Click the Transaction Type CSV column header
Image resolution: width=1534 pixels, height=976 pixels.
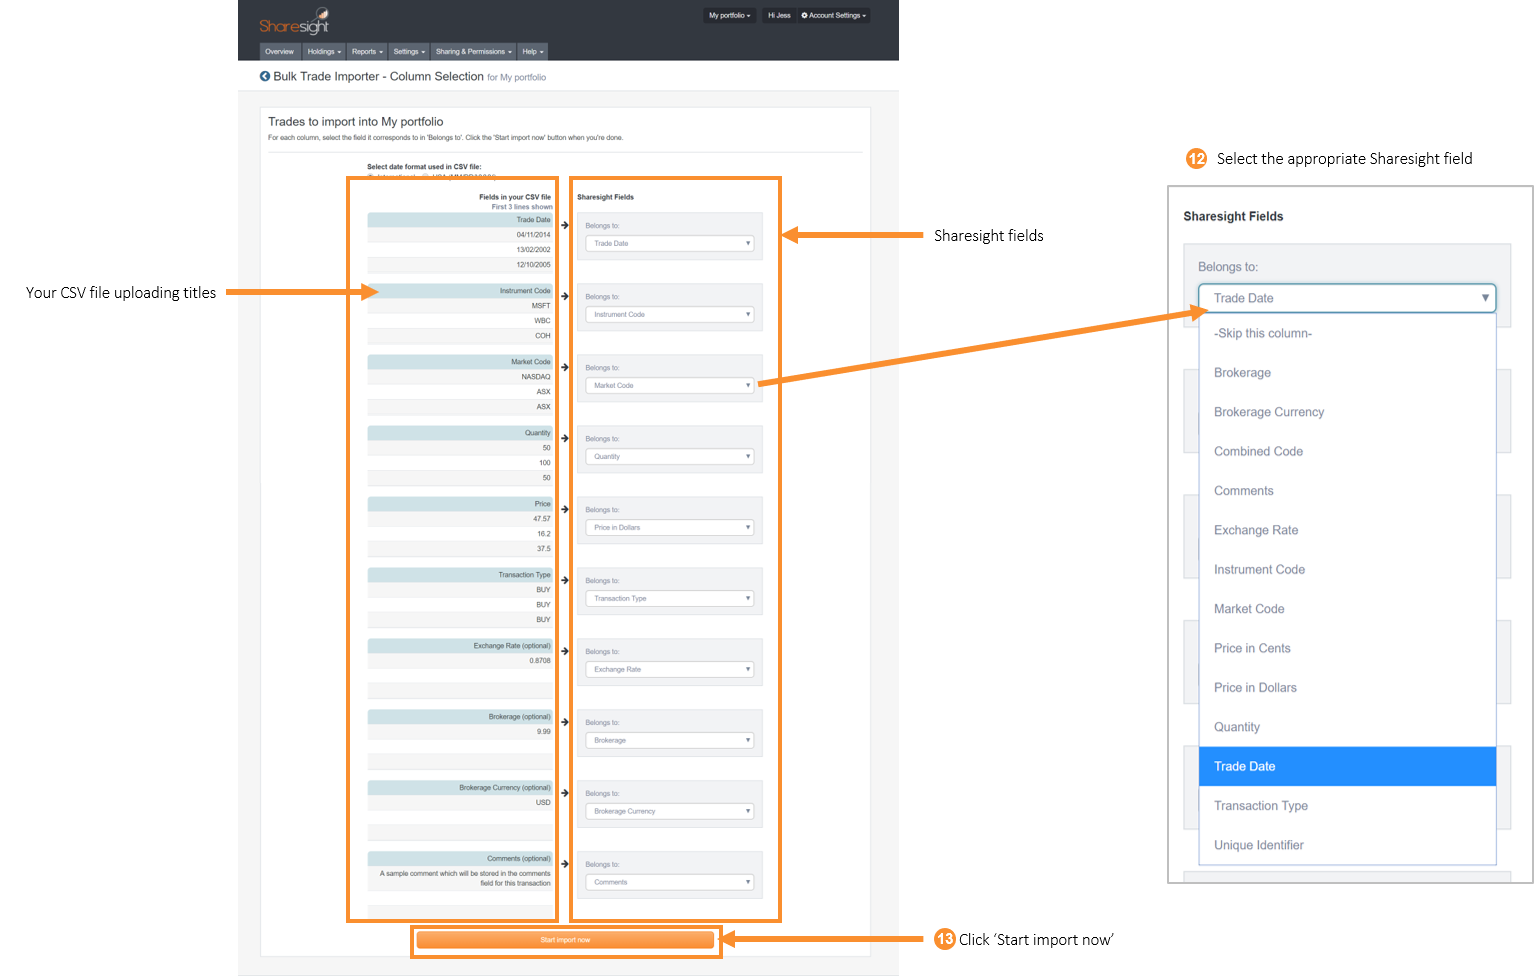point(460,575)
